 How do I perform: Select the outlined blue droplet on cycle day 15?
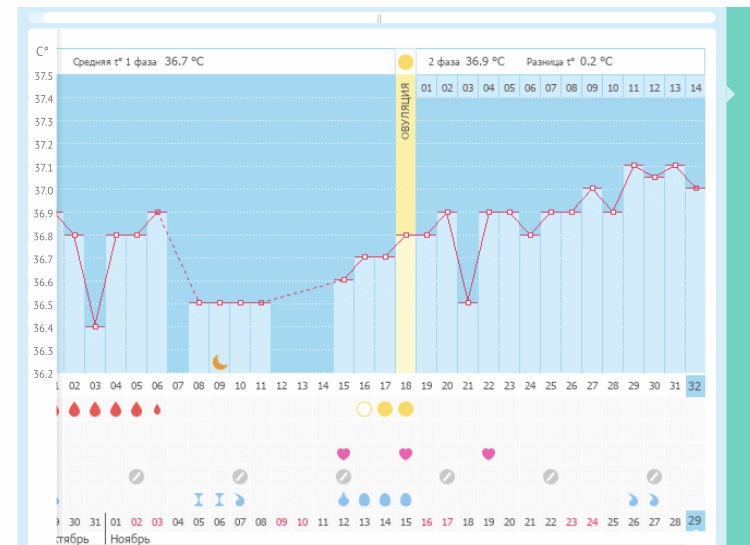(x=344, y=499)
